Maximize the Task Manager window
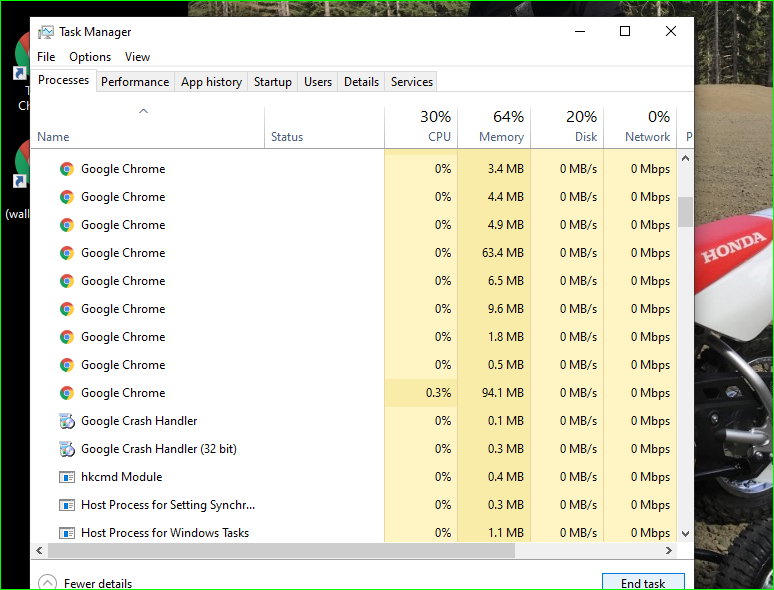The width and height of the screenshot is (774, 590). point(625,31)
